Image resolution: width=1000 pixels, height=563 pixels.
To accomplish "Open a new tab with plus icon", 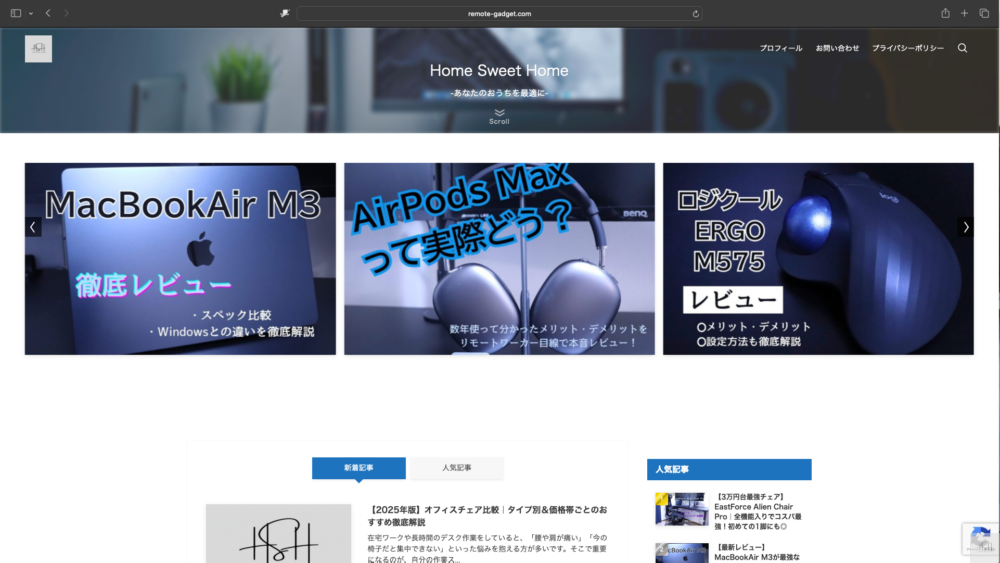I will (964, 13).
